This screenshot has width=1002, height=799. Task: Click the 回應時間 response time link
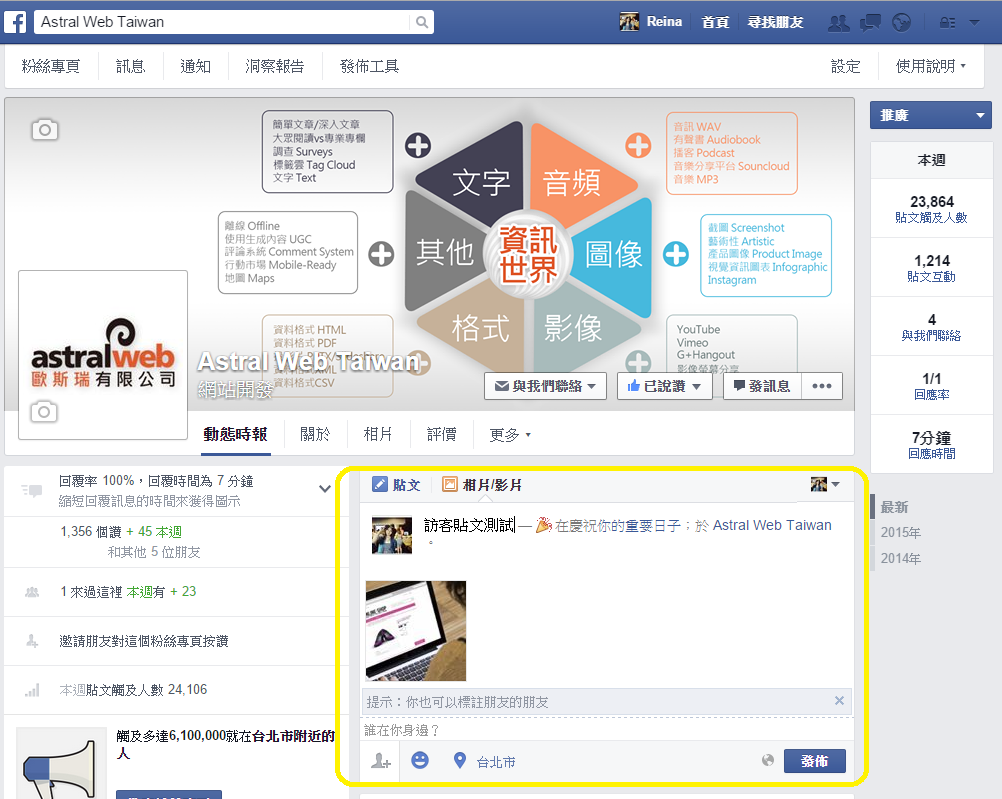coord(931,454)
